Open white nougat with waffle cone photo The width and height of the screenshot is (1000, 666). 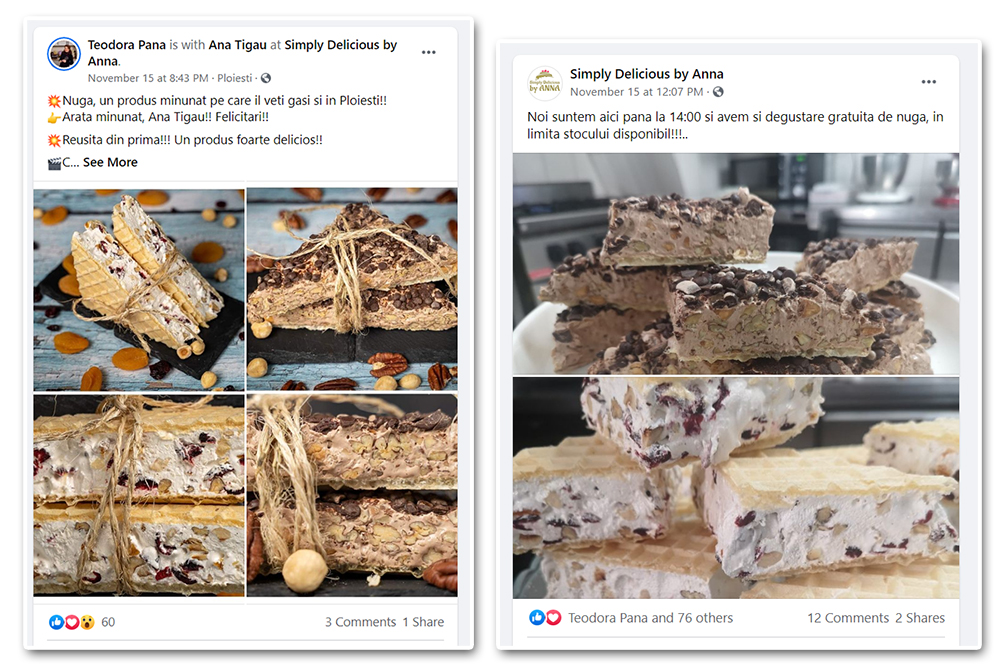[139, 289]
